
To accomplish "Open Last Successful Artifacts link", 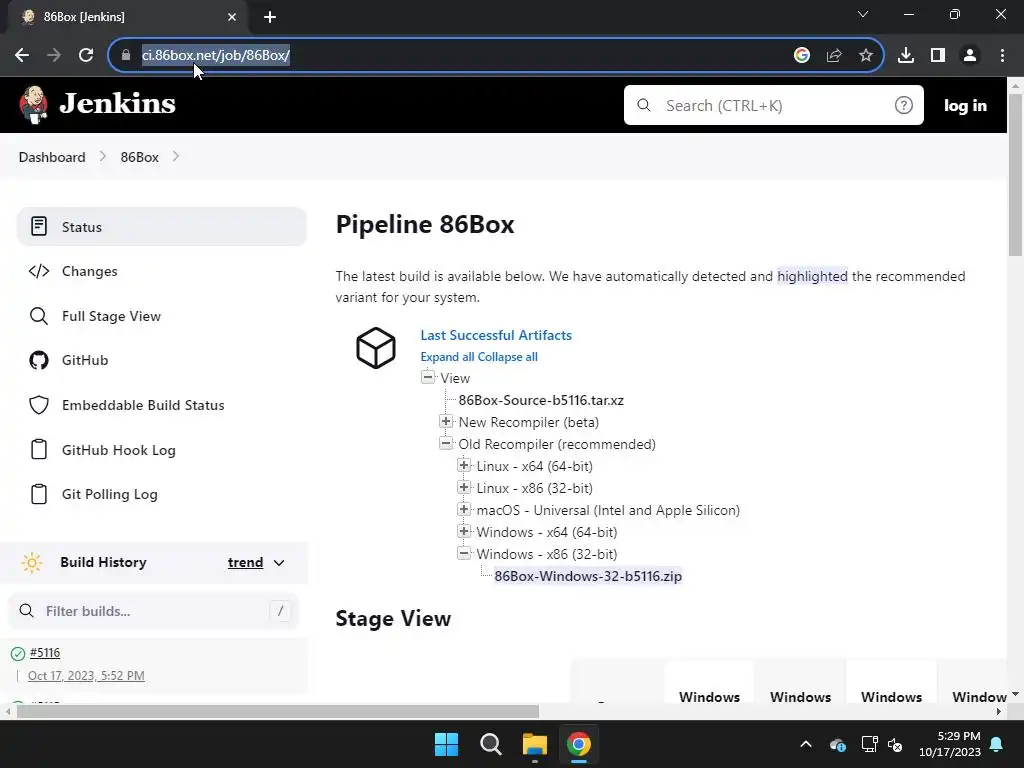I will 496,335.
